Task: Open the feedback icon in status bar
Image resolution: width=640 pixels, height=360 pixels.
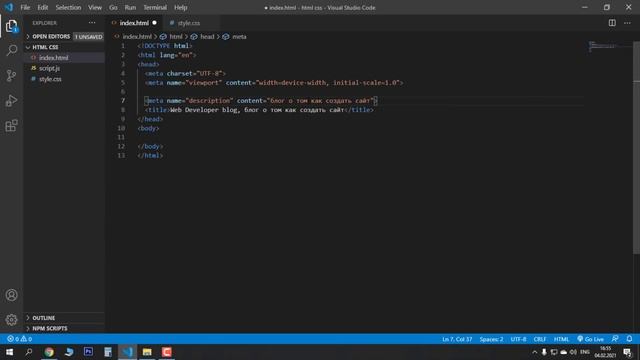Action: pos(615,339)
